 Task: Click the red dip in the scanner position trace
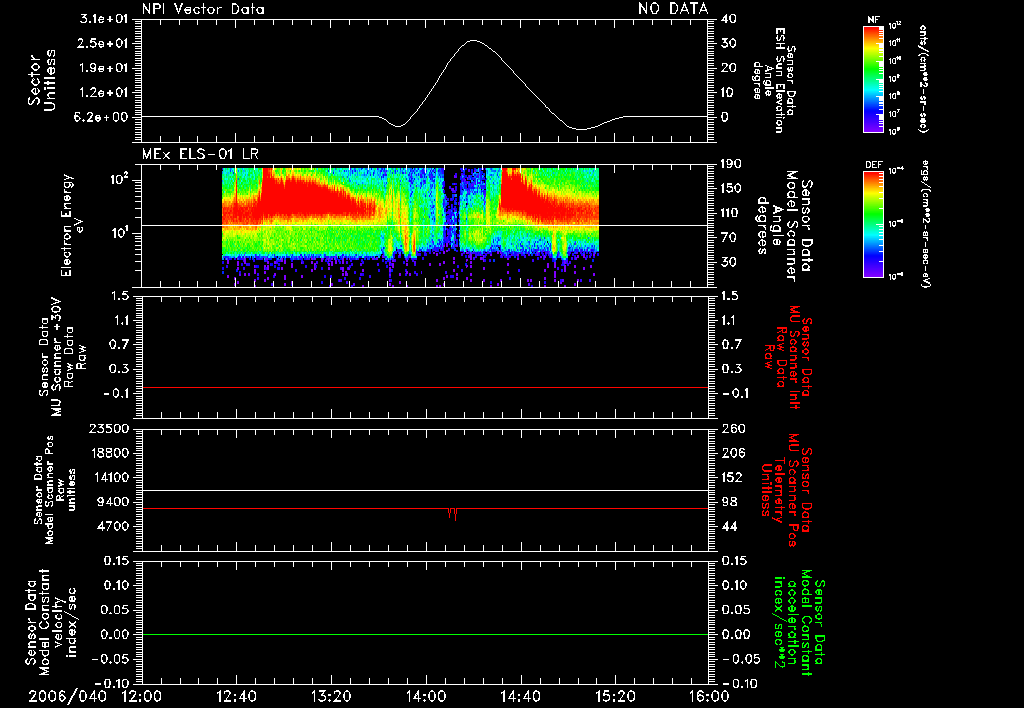(x=452, y=513)
